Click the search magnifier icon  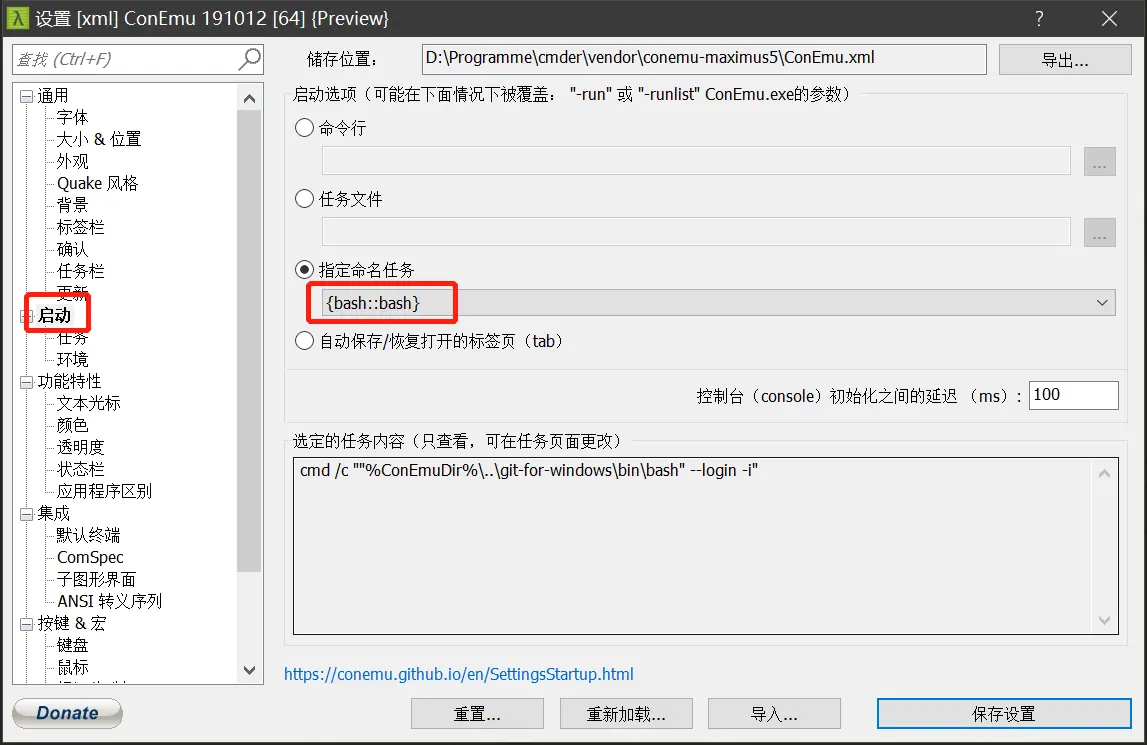pyautogui.click(x=250, y=59)
